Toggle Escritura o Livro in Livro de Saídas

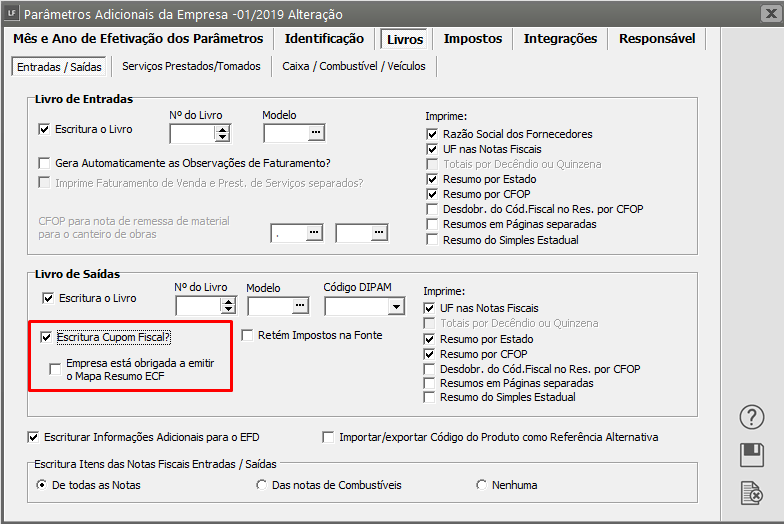[x=48, y=298]
